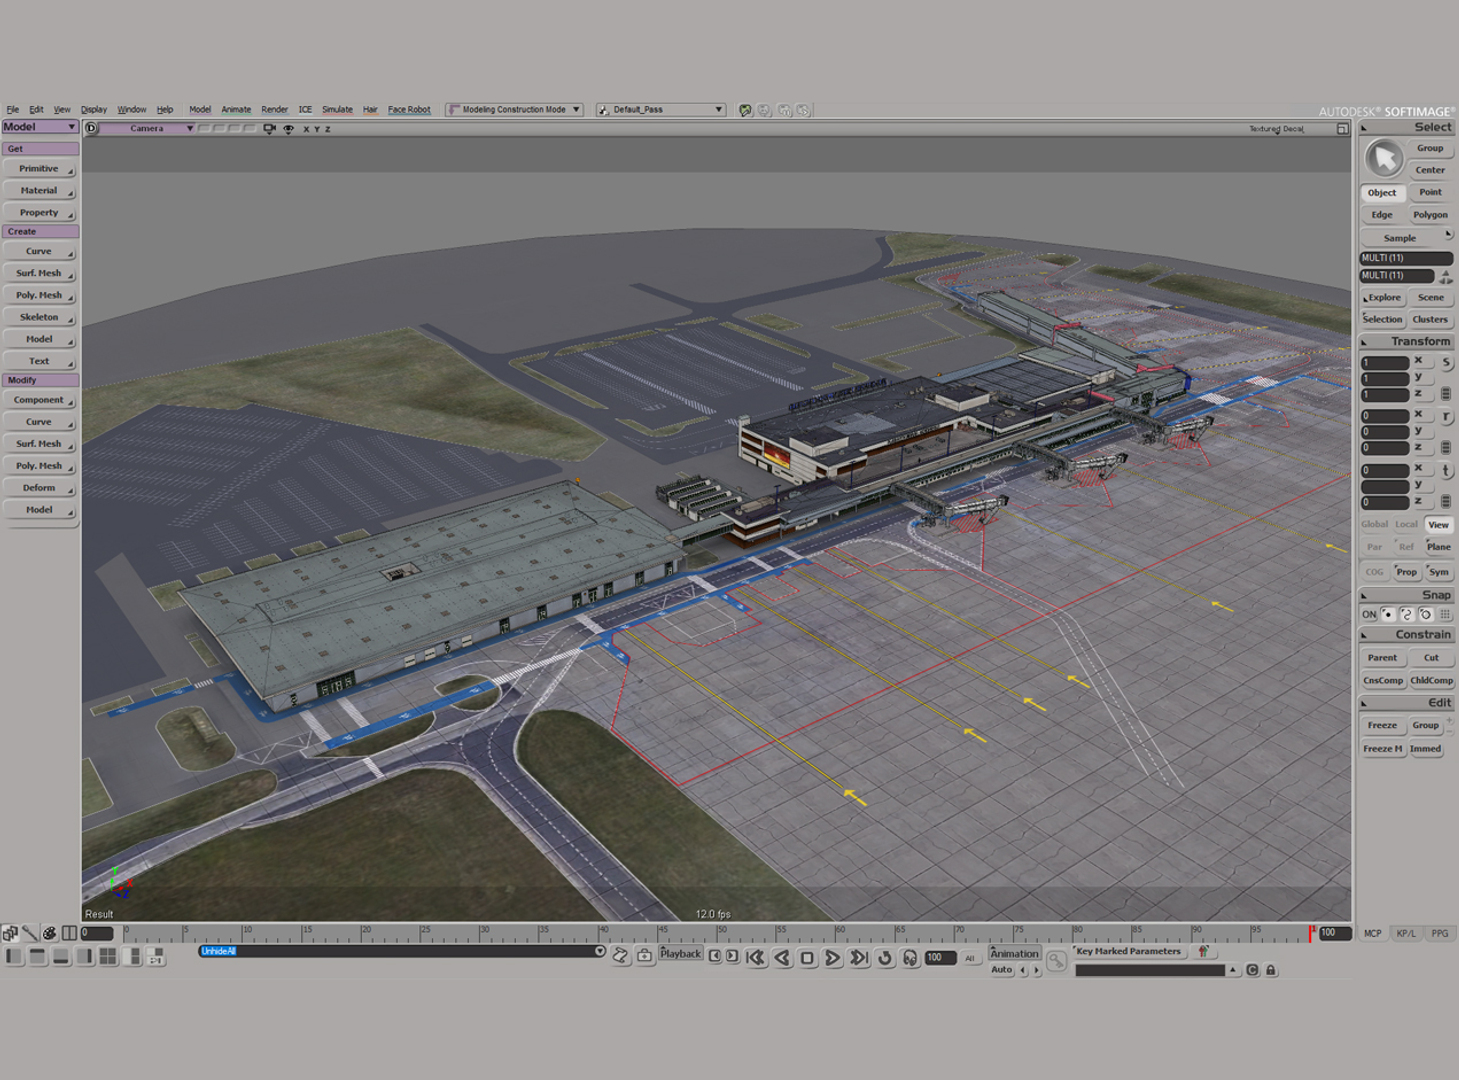
Task: Click the snap to grid icon
Action: pyautogui.click(x=1445, y=615)
